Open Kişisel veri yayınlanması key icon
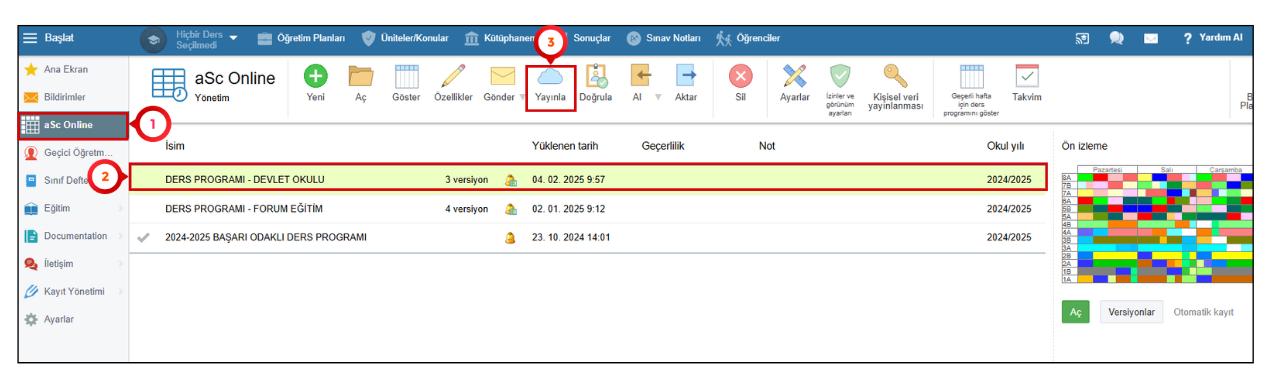 pyautogui.click(x=895, y=76)
